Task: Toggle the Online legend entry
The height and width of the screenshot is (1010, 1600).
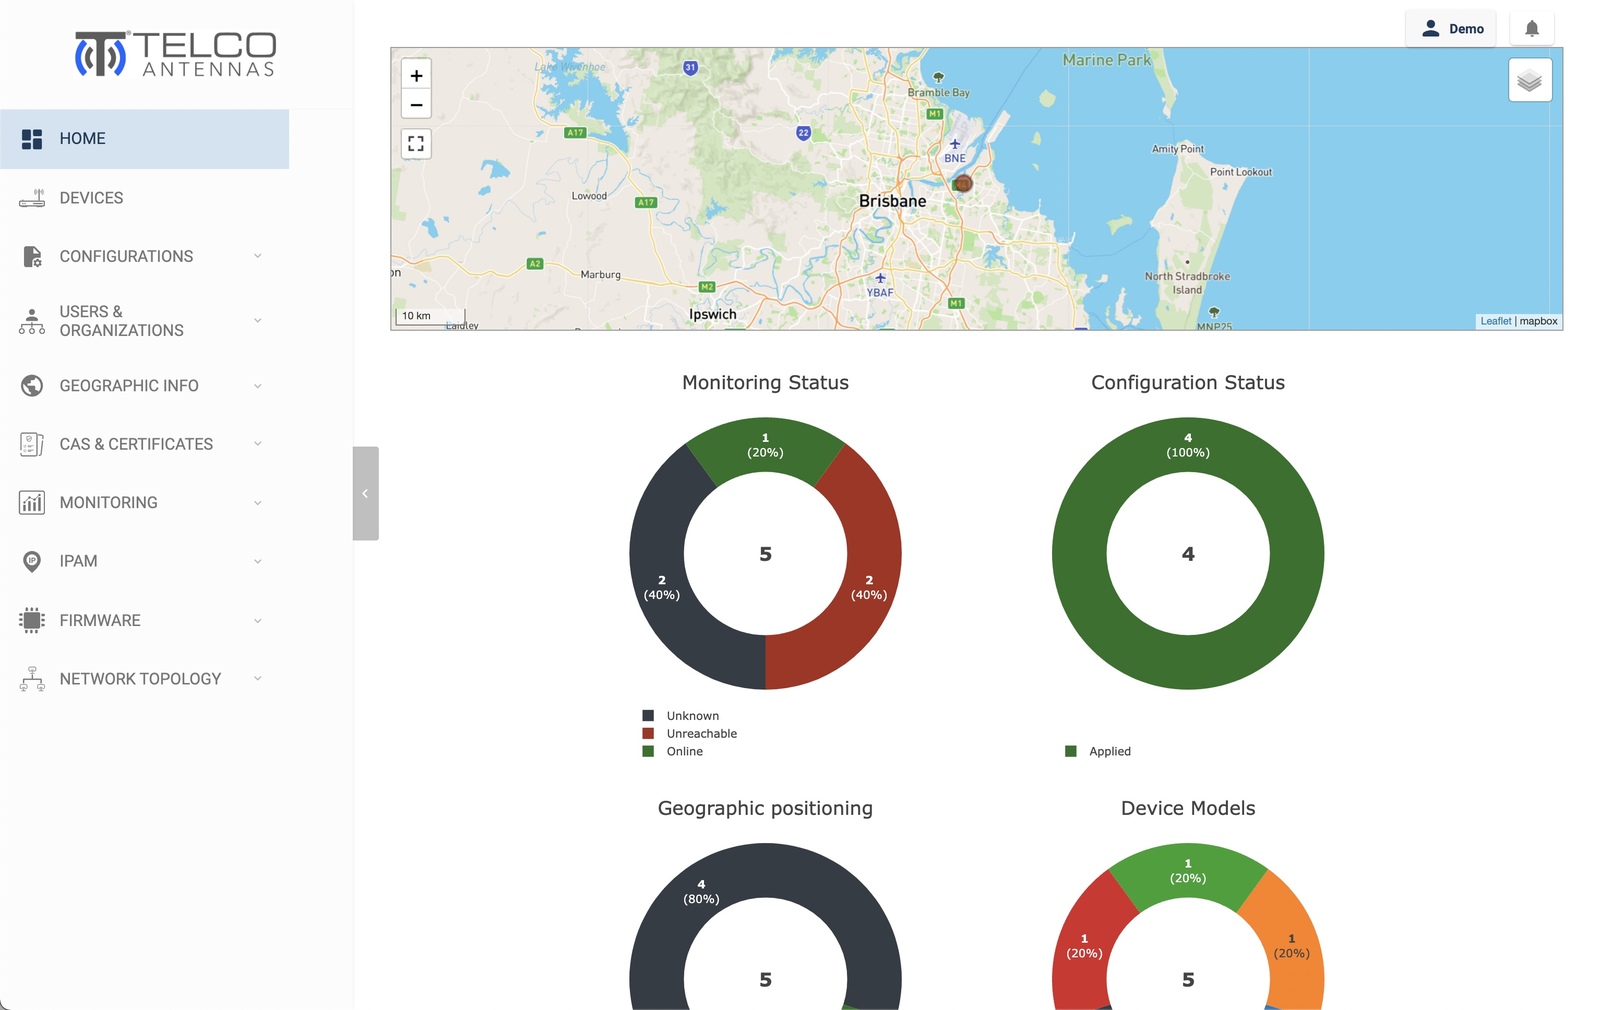Action: coord(673,752)
